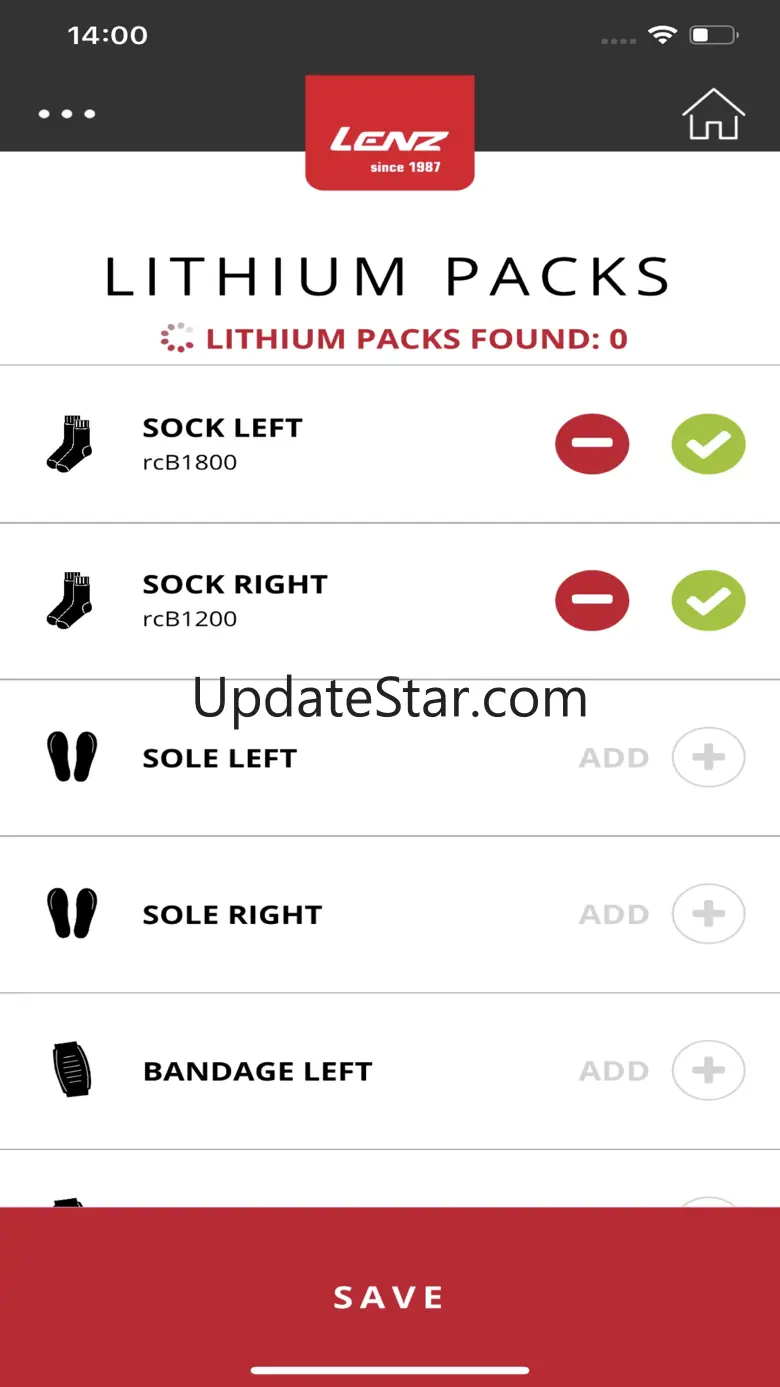The height and width of the screenshot is (1387, 780).
Task: Add a pack with Sole Left plus
Action: 708,758
